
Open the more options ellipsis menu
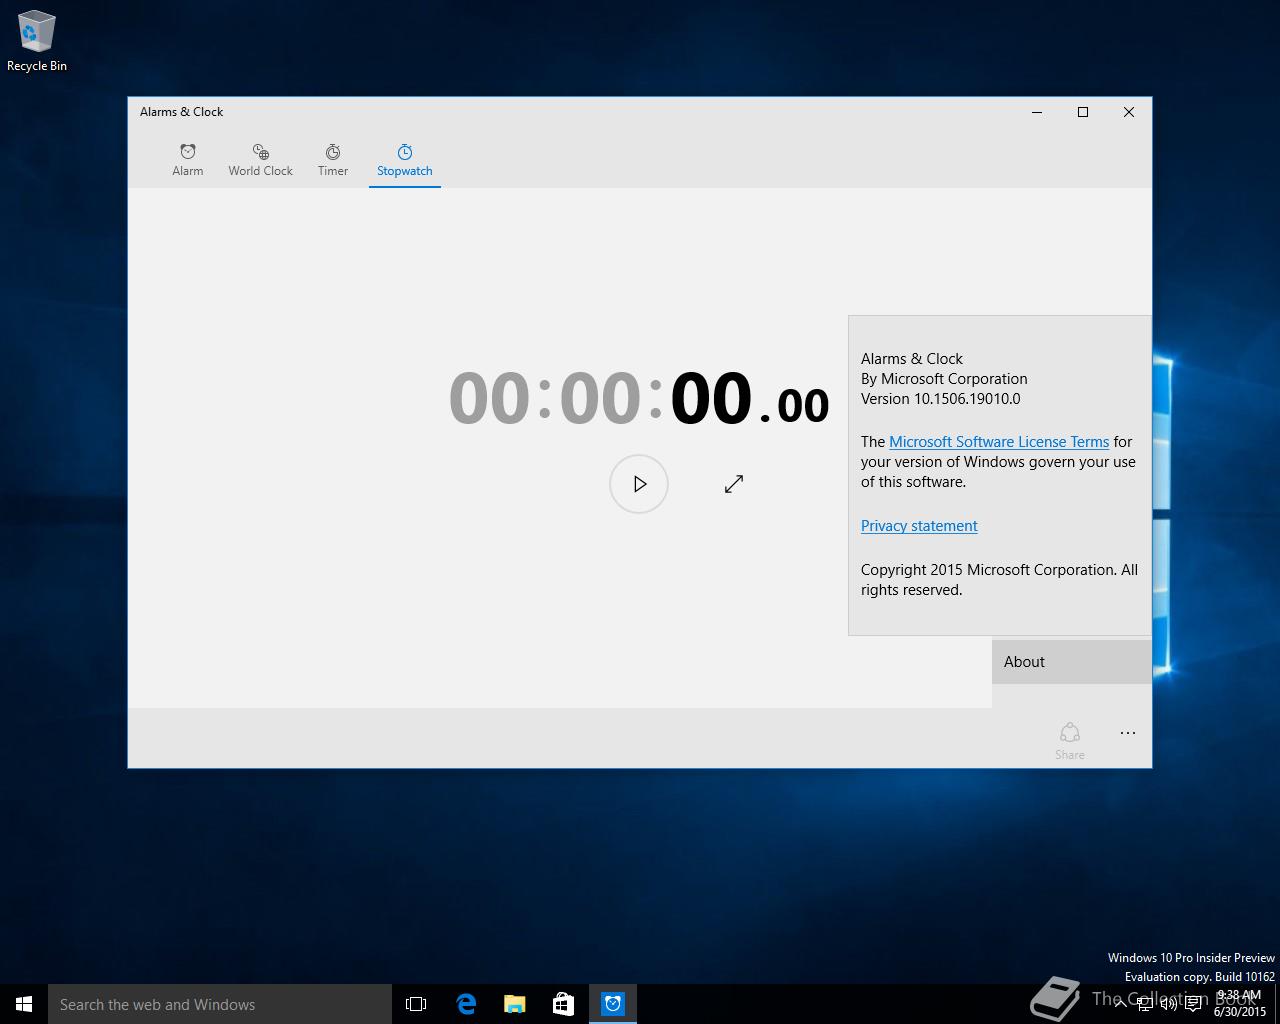[x=1128, y=733]
